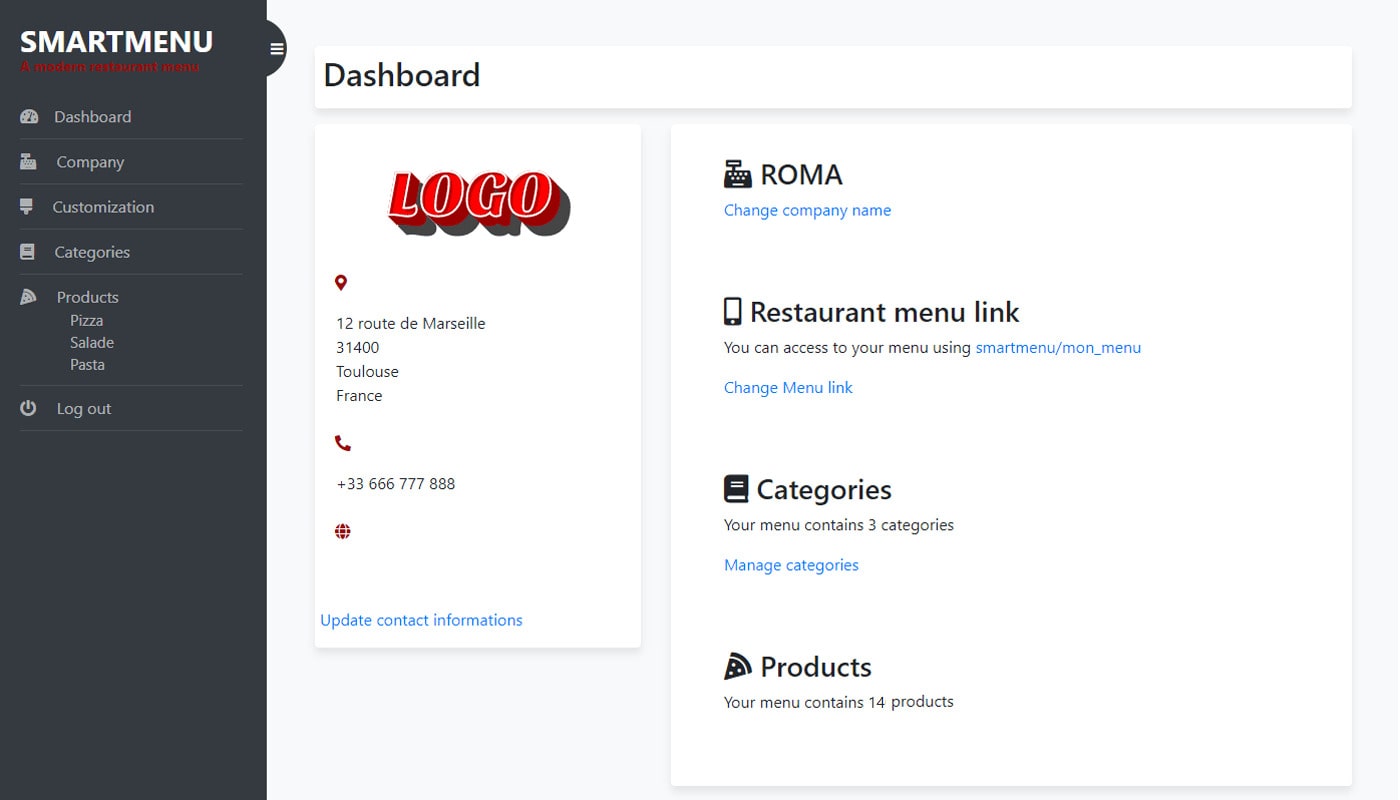Screen dimensions: 1400x800
Task: Click the book icon next to Categories heading
Action: [x=28, y=251]
